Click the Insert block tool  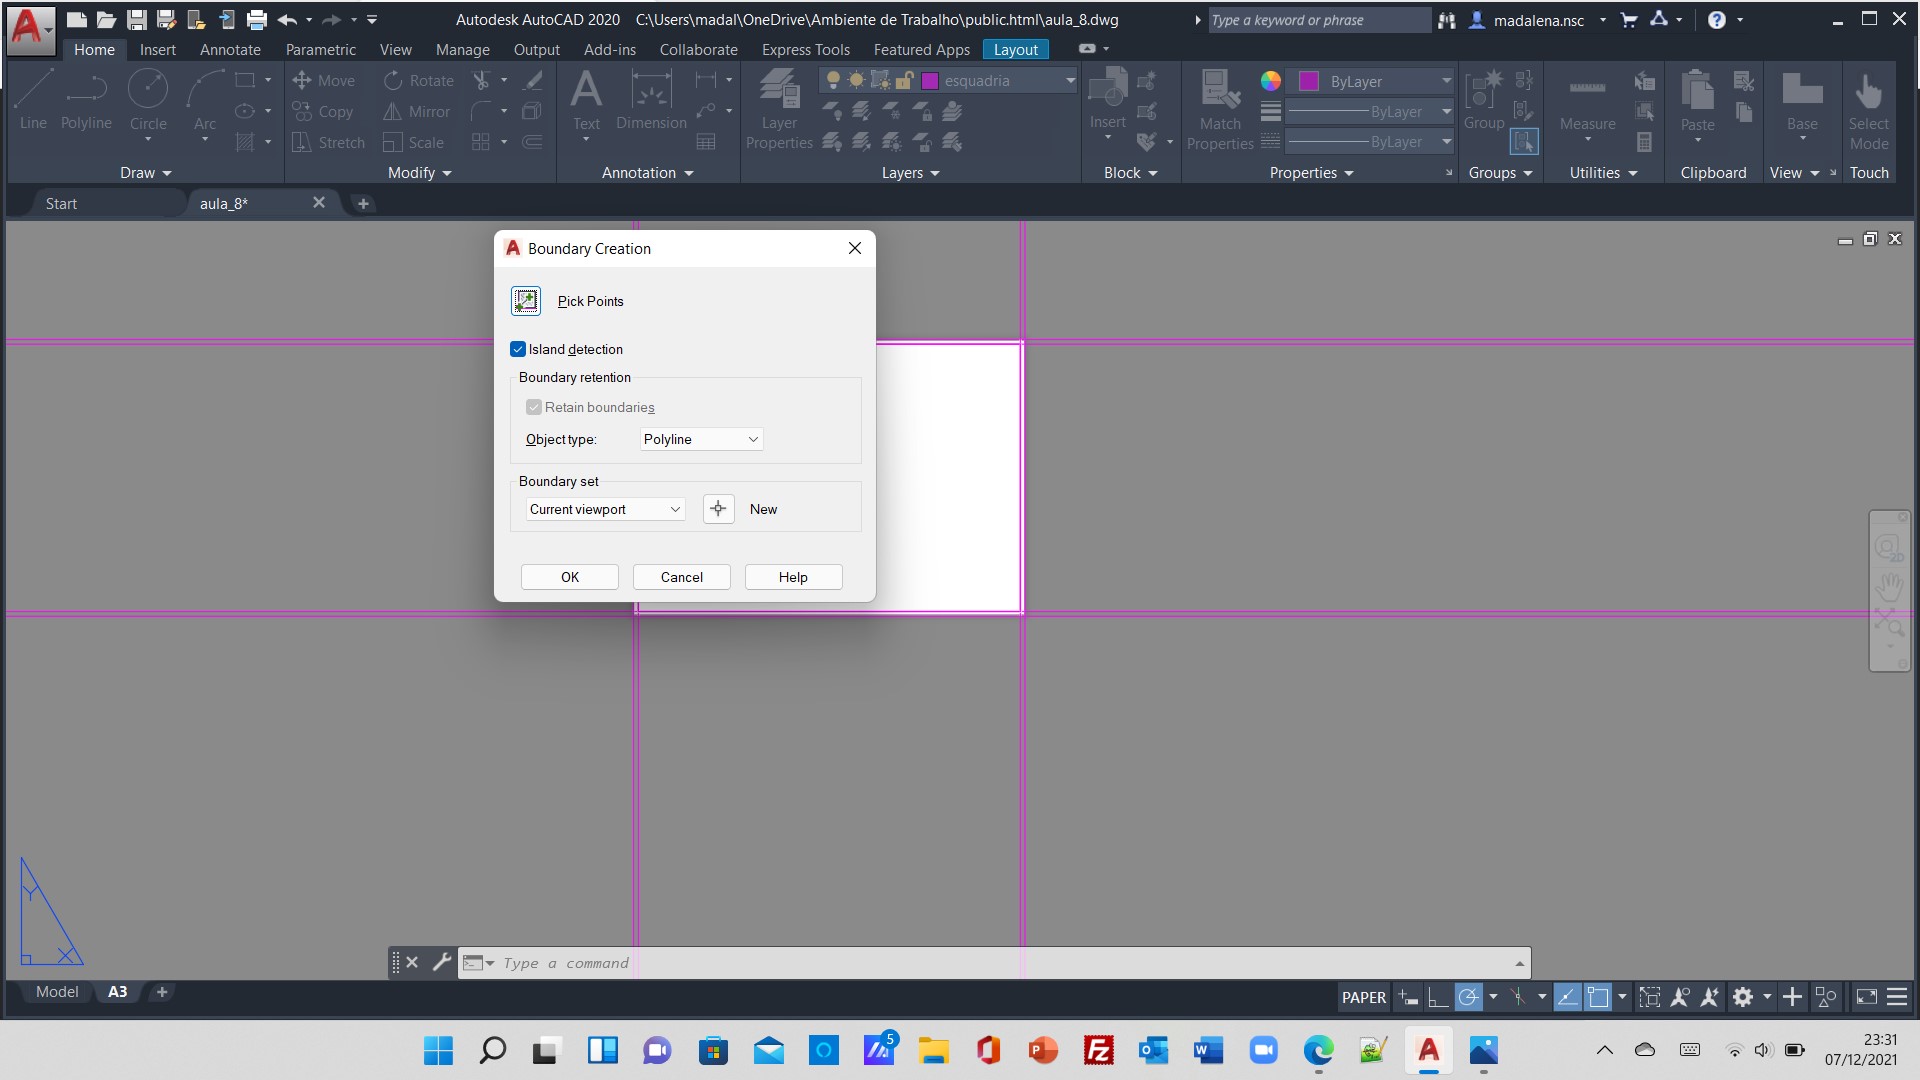(x=1108, y=100)
